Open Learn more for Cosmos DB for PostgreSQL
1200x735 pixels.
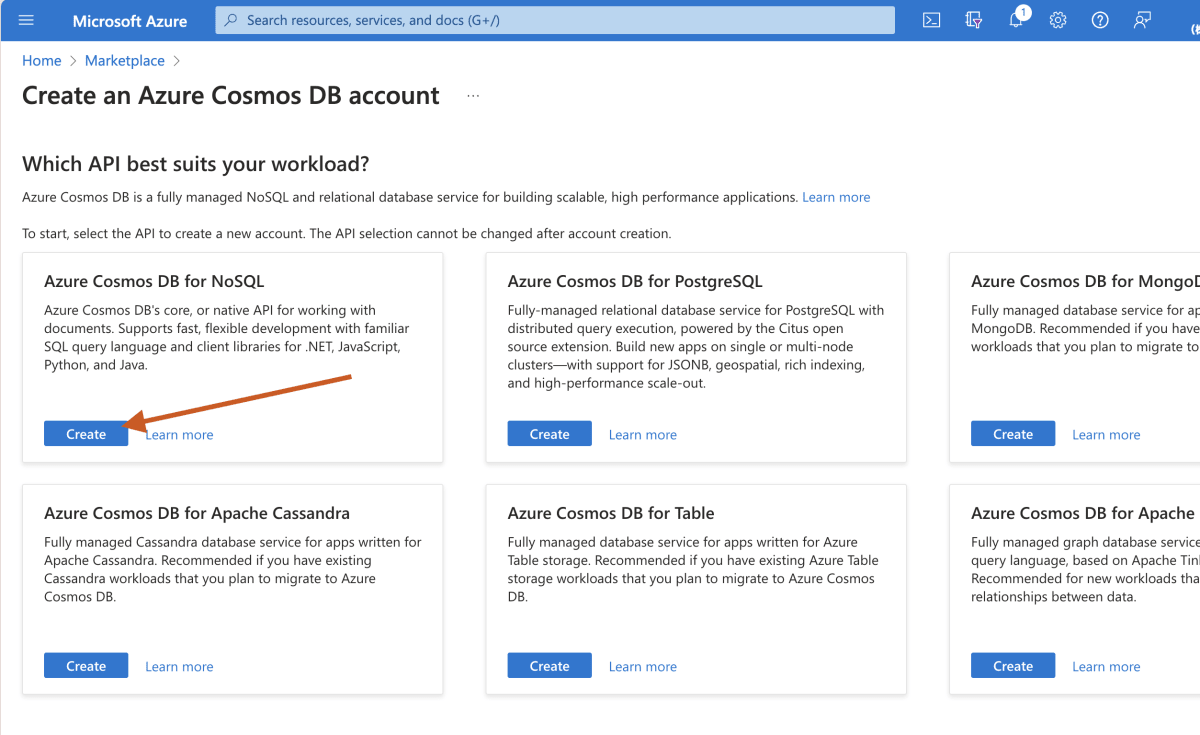(x=643, y=435)
